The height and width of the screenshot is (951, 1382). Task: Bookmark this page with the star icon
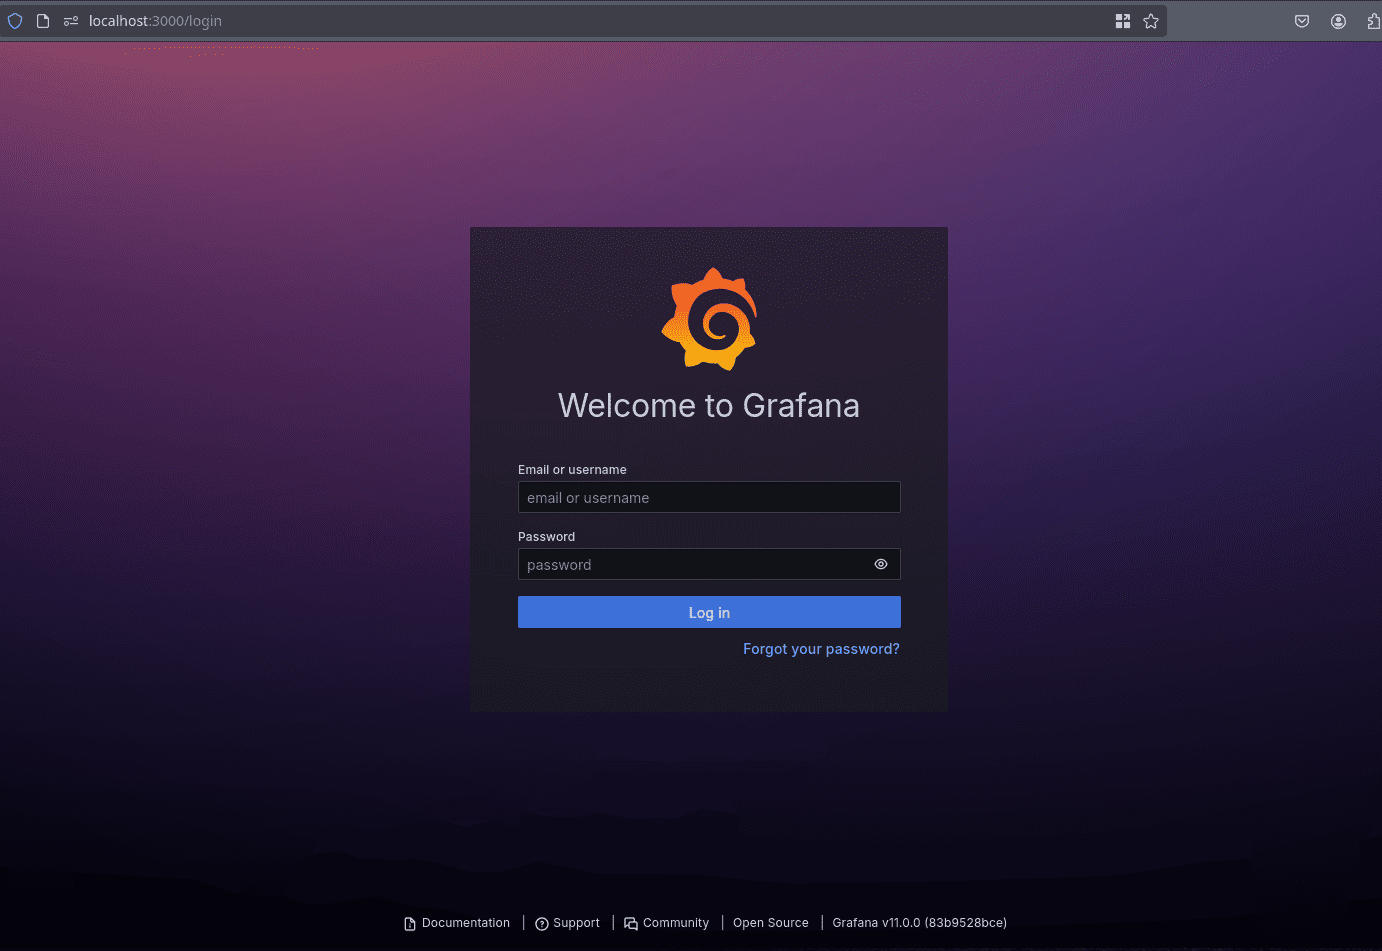point(1151,21)
